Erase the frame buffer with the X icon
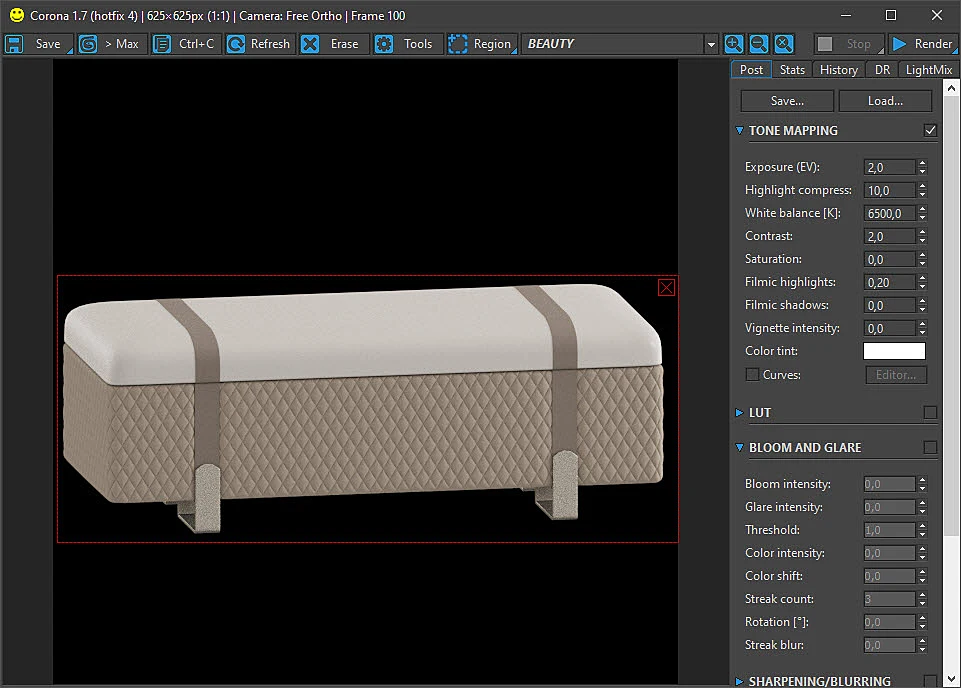 [310, 44]
